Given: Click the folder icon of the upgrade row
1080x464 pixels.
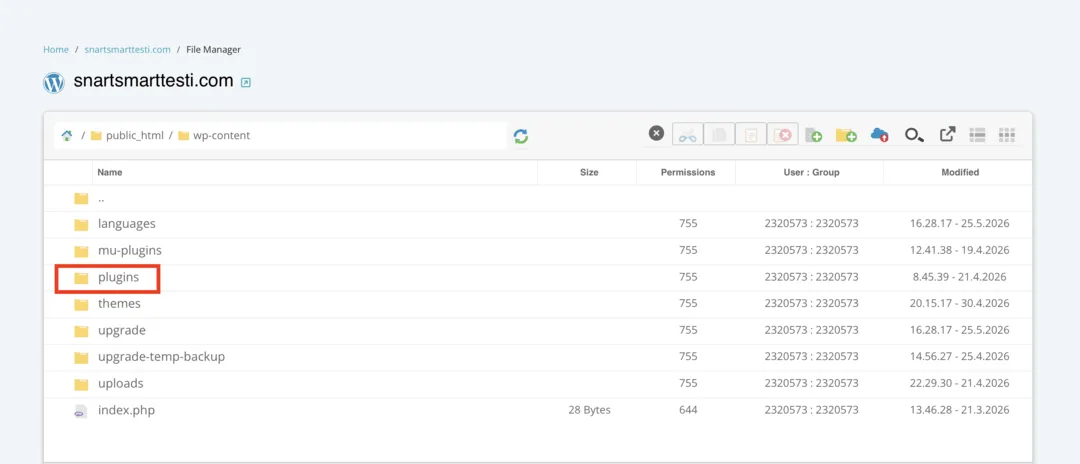Looking at the screenshot, I should [81, 331].
